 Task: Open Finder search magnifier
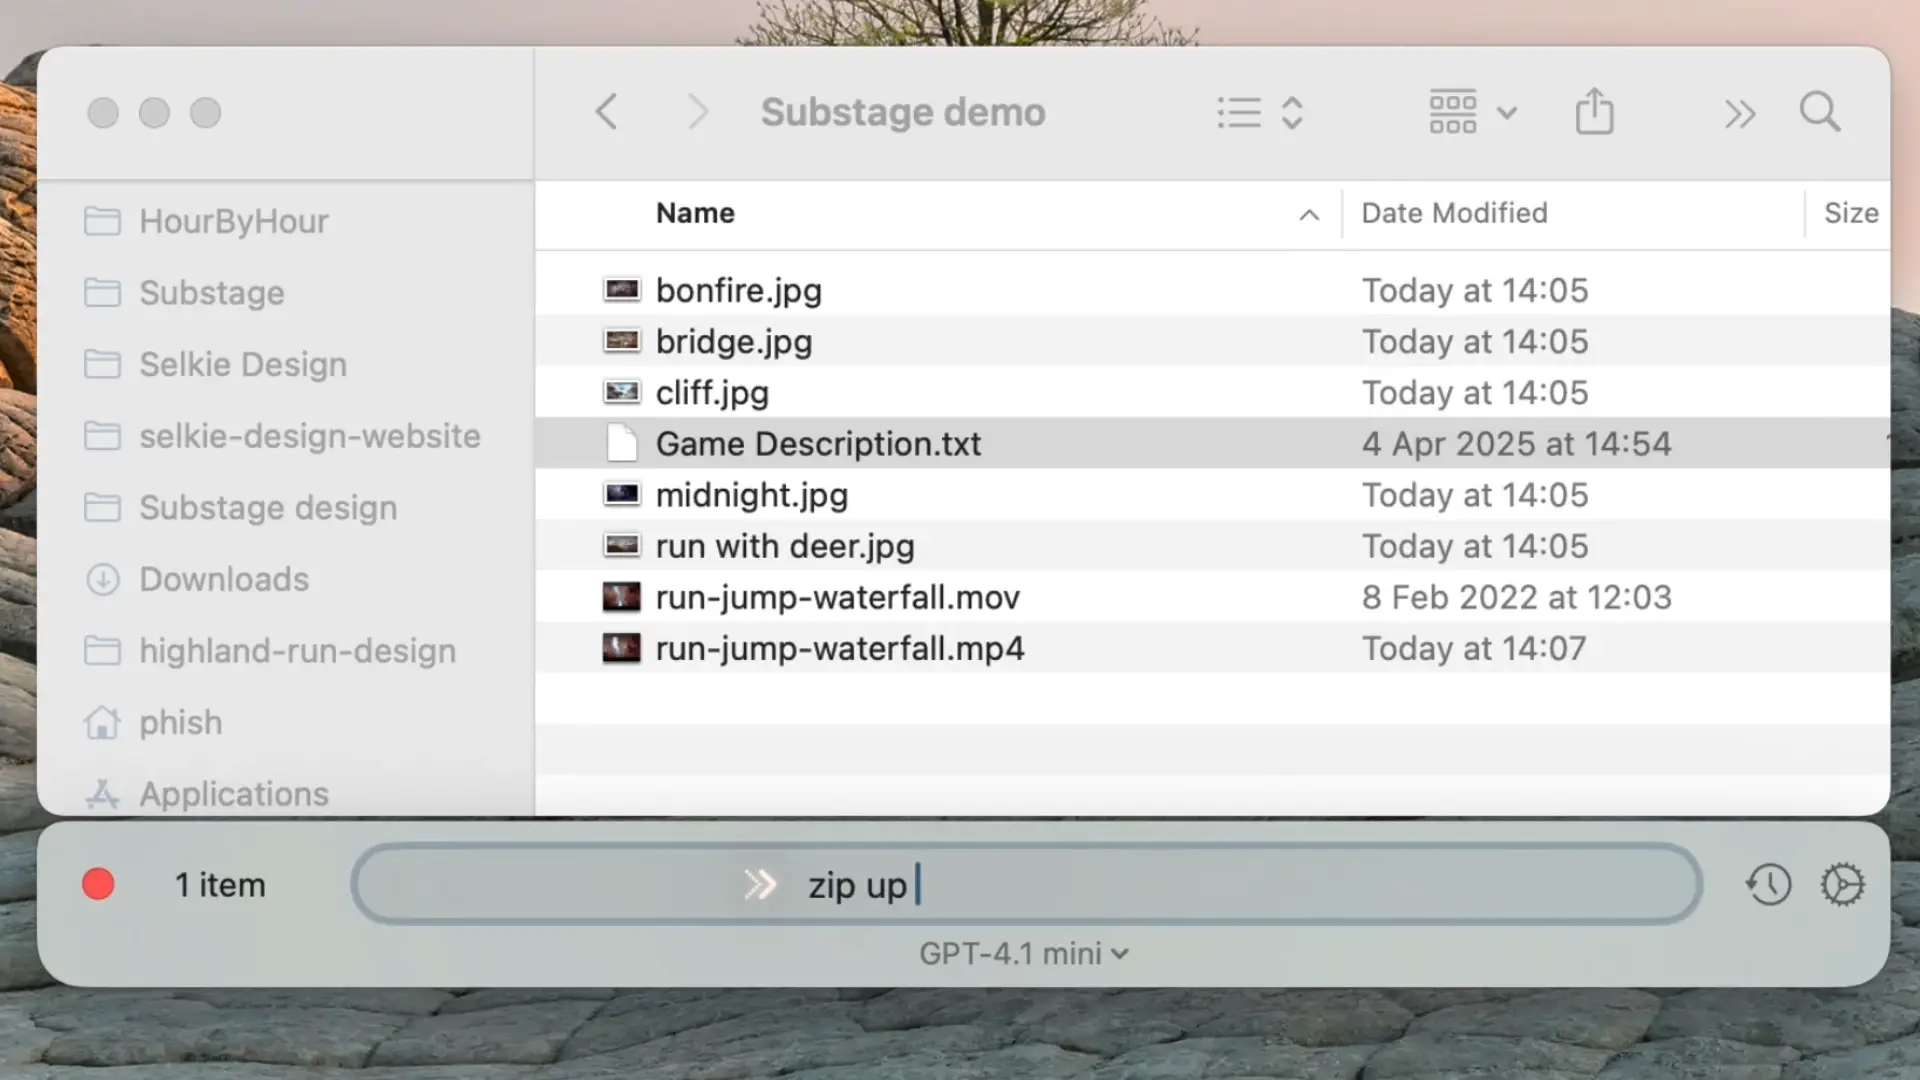(1820, 112)
